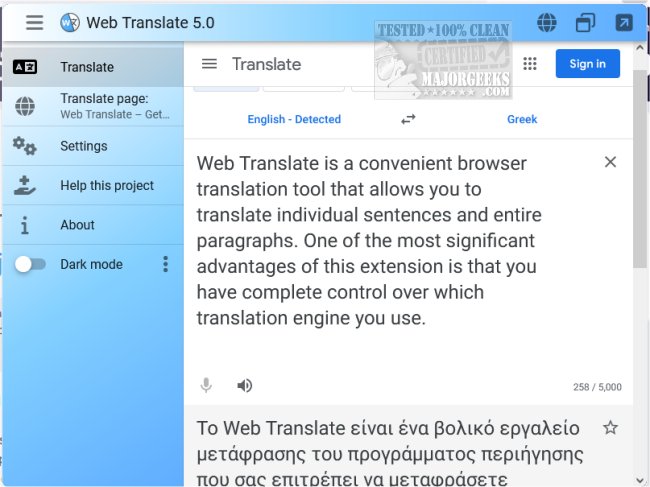Click the scrollbar up arrow

(640, 48)
